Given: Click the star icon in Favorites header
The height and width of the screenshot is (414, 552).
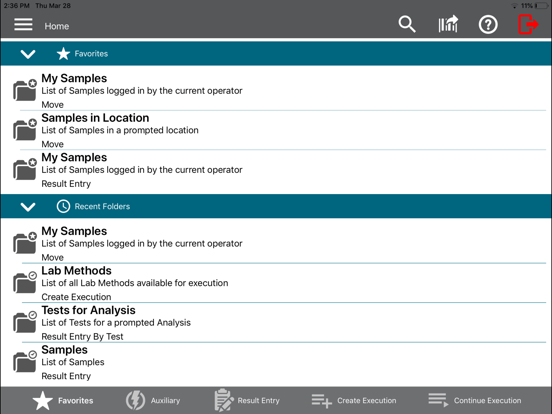Looking at the screenshot, I should click(x=63, y=54).
